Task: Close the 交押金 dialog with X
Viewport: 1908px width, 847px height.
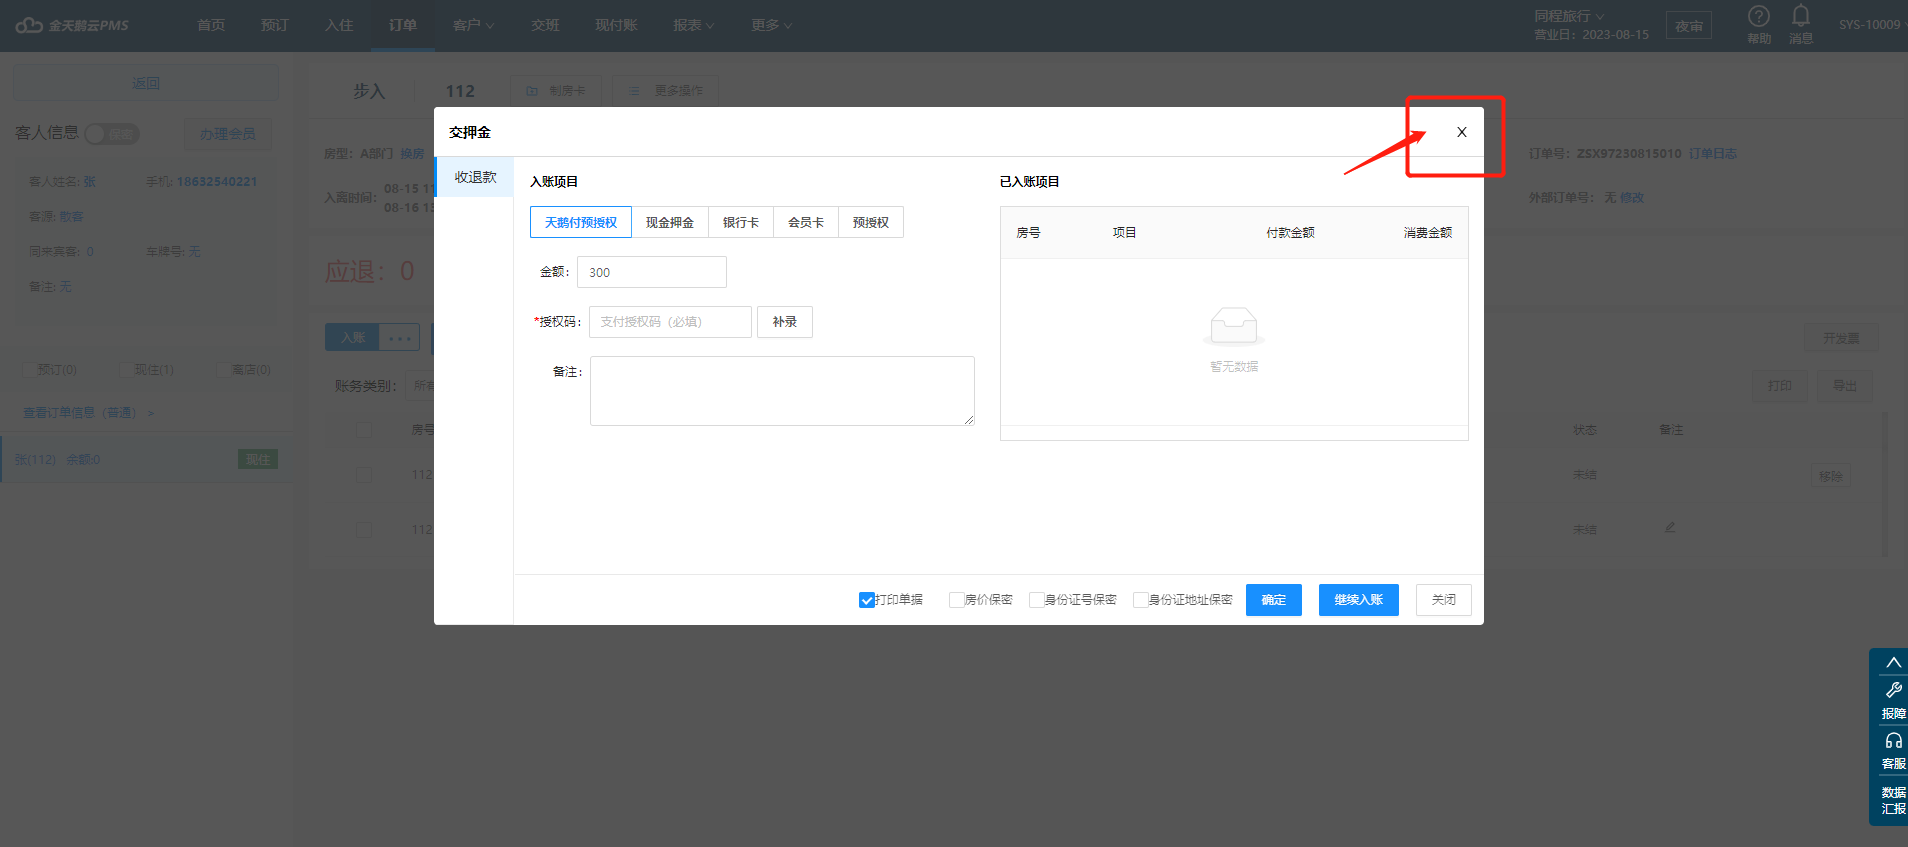Action: click(1461, 132)
